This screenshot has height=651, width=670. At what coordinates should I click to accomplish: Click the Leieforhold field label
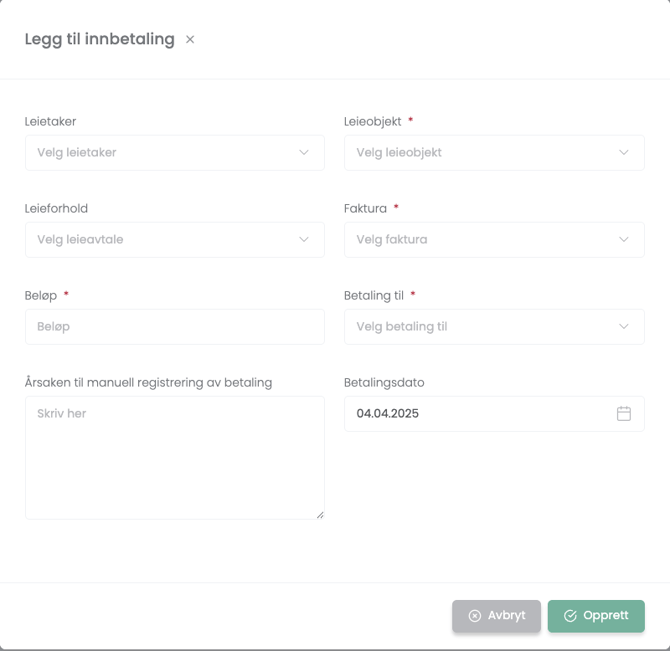coord(56,208)
